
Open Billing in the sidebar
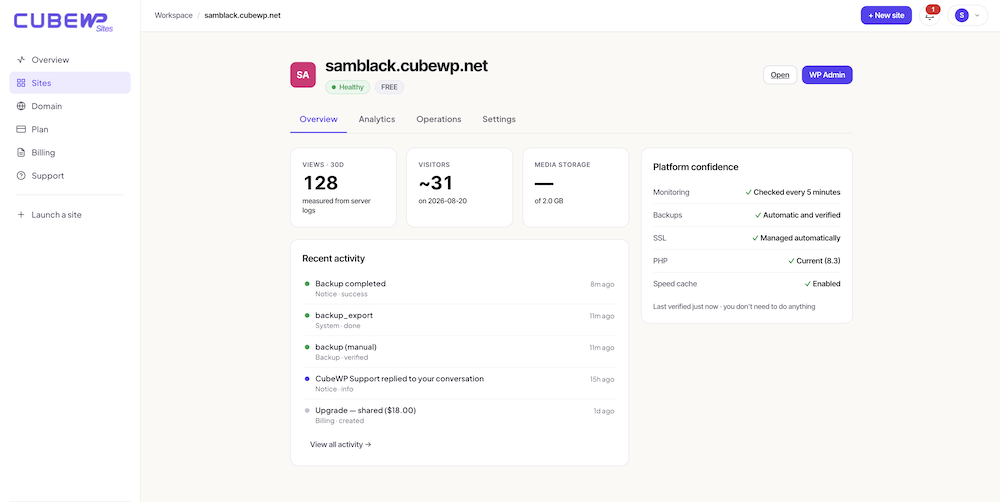click(x=70, y=152)
